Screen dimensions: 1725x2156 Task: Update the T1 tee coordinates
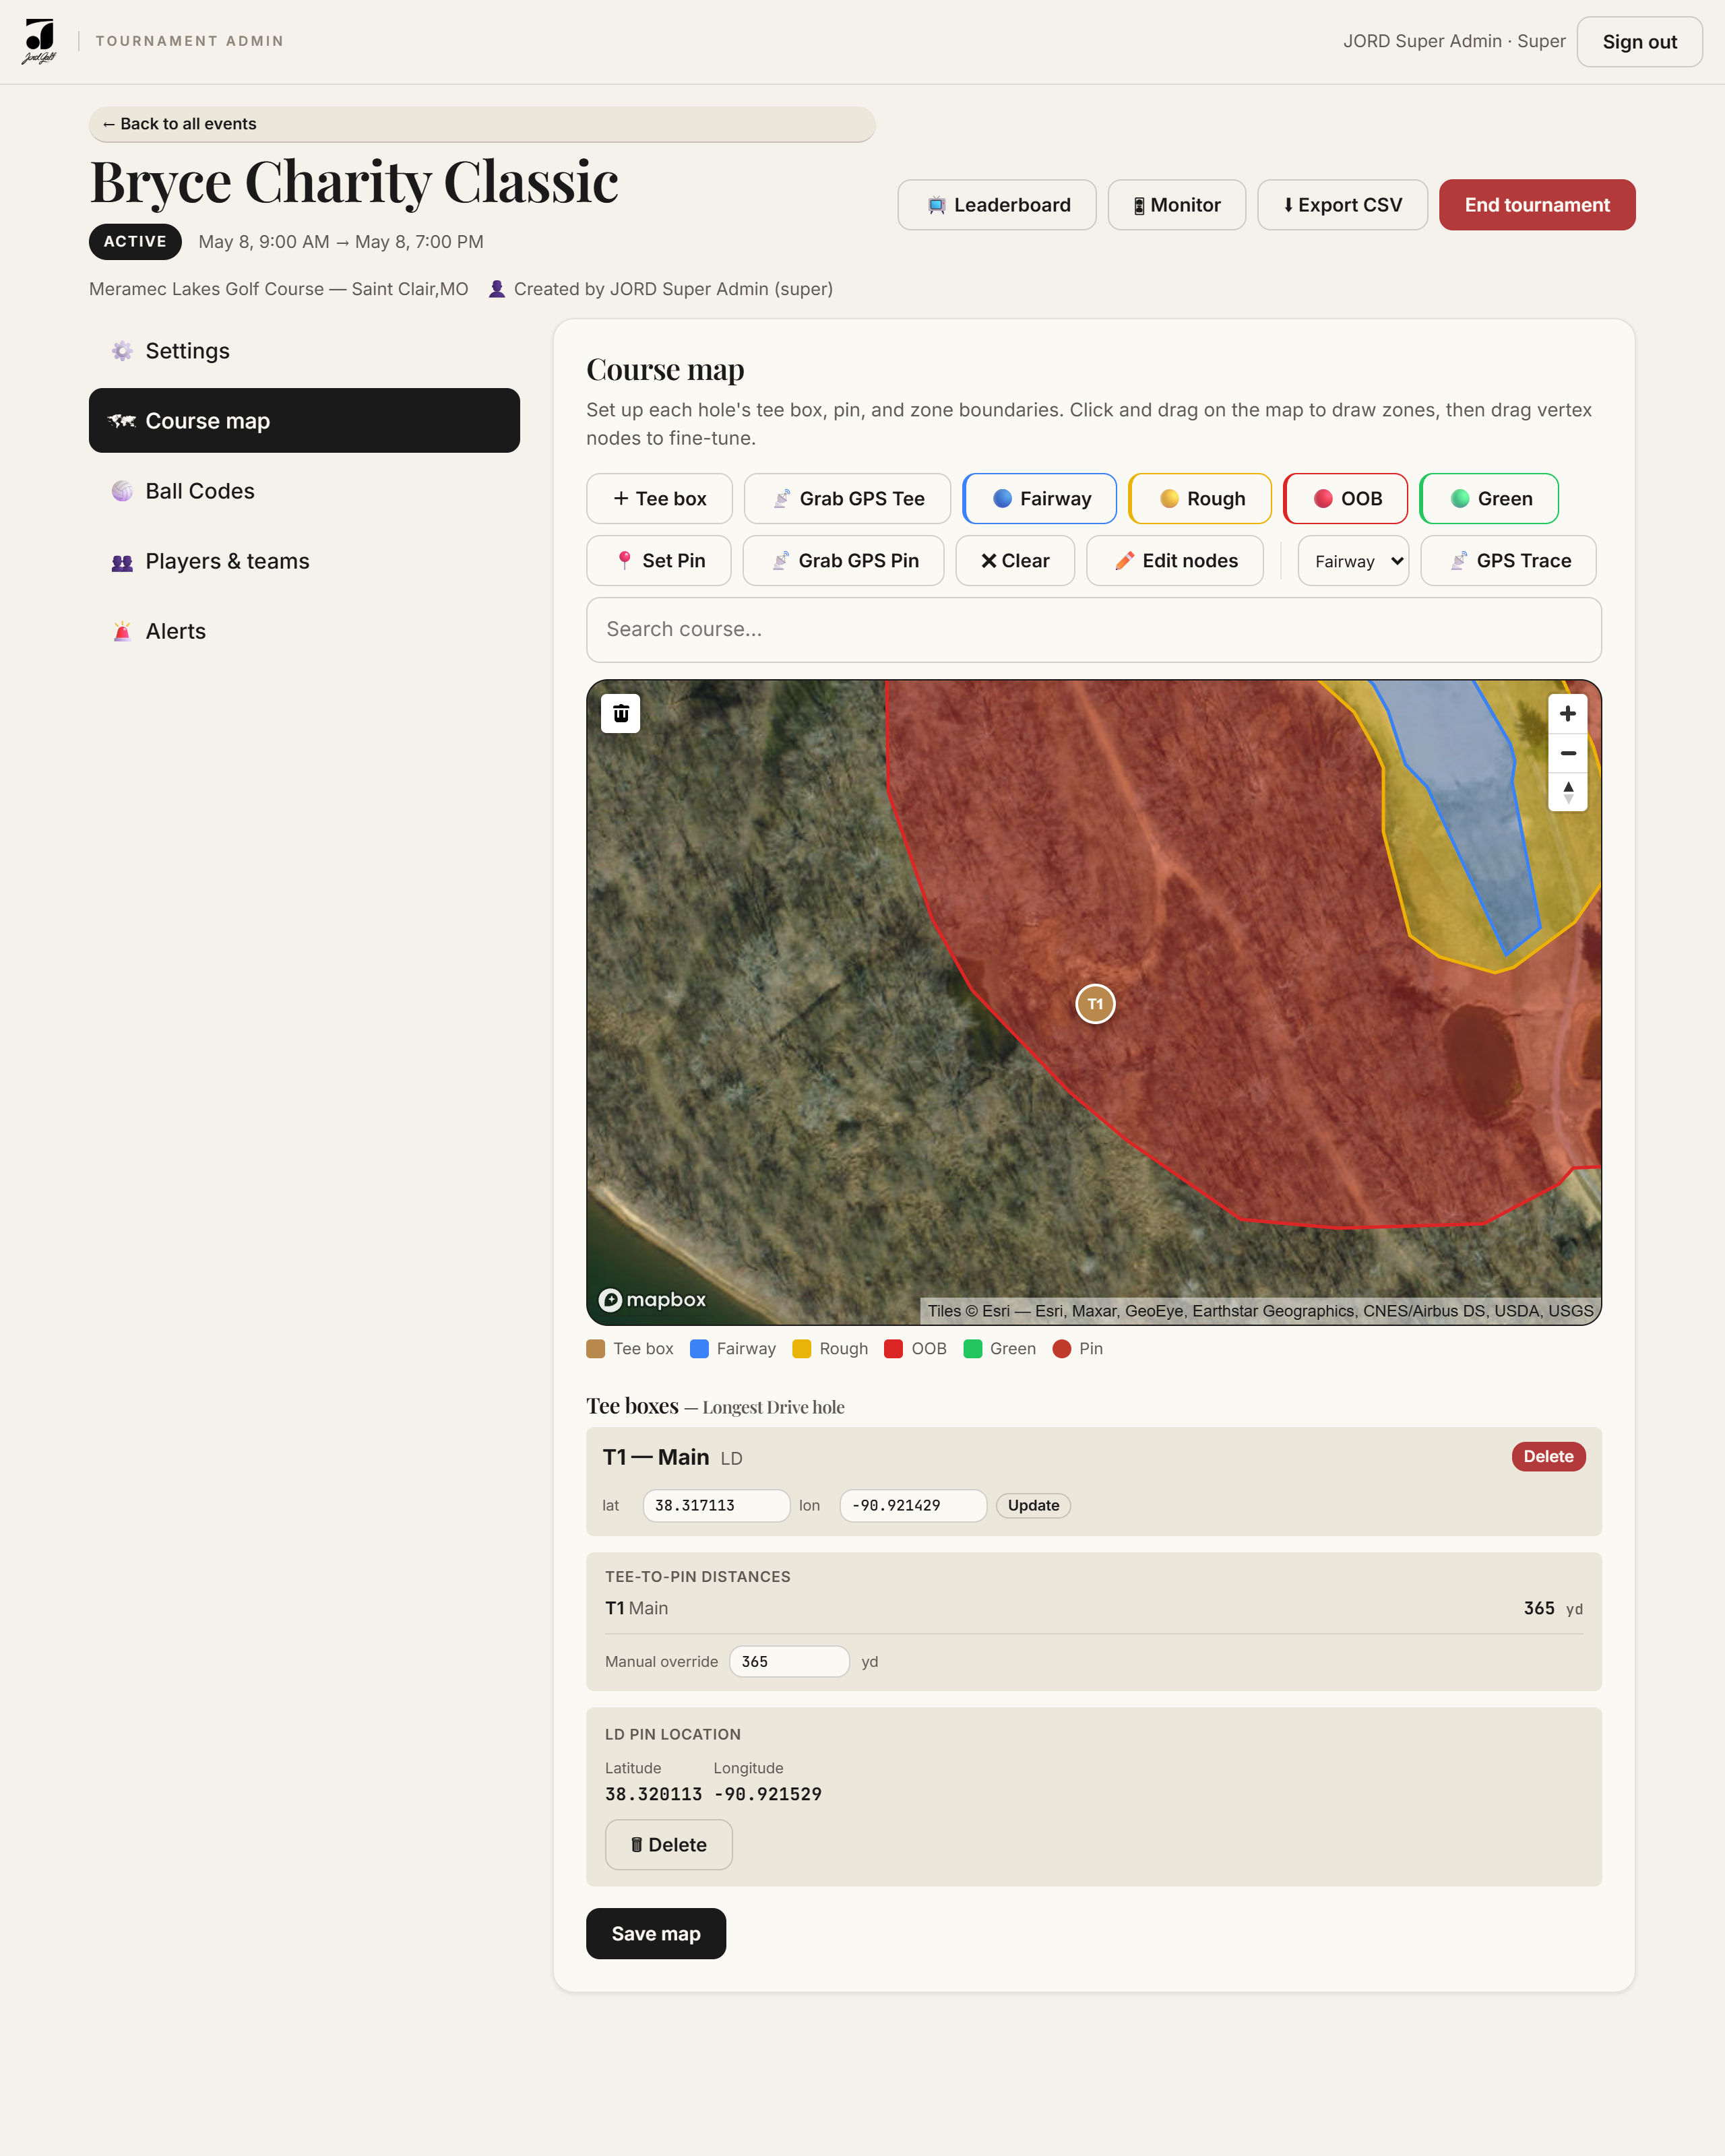[1033, 1505]
